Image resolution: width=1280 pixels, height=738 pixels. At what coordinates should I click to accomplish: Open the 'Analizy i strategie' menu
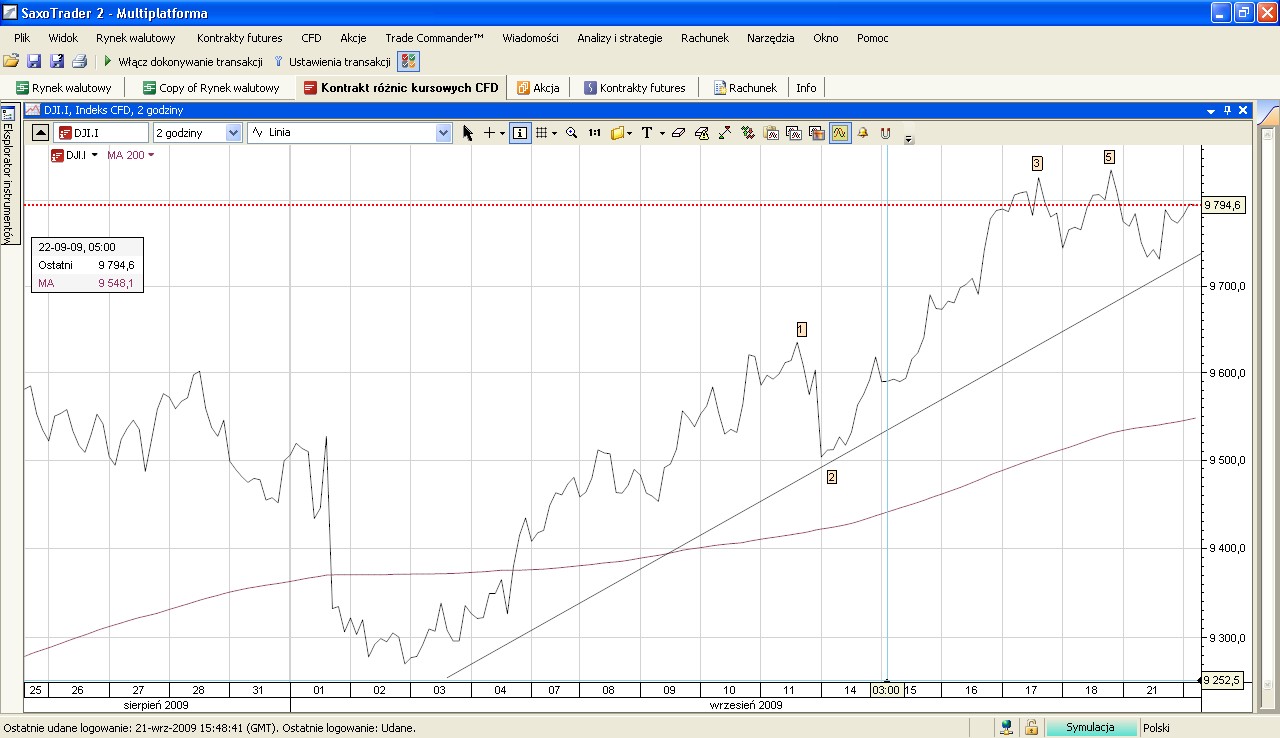(619, 38)
